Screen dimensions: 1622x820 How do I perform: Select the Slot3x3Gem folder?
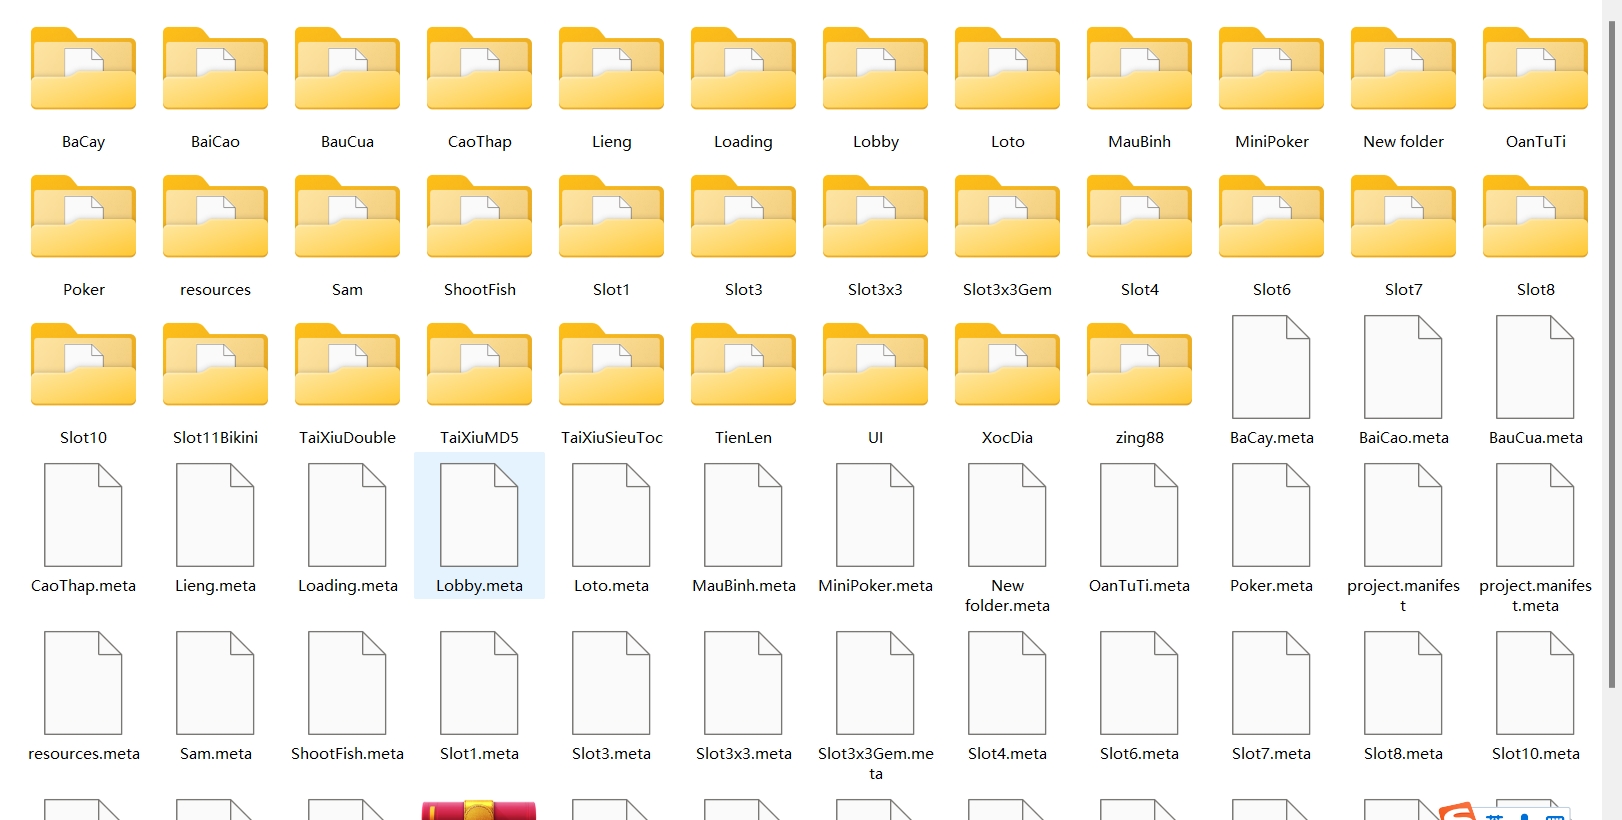coord(1007,220)
